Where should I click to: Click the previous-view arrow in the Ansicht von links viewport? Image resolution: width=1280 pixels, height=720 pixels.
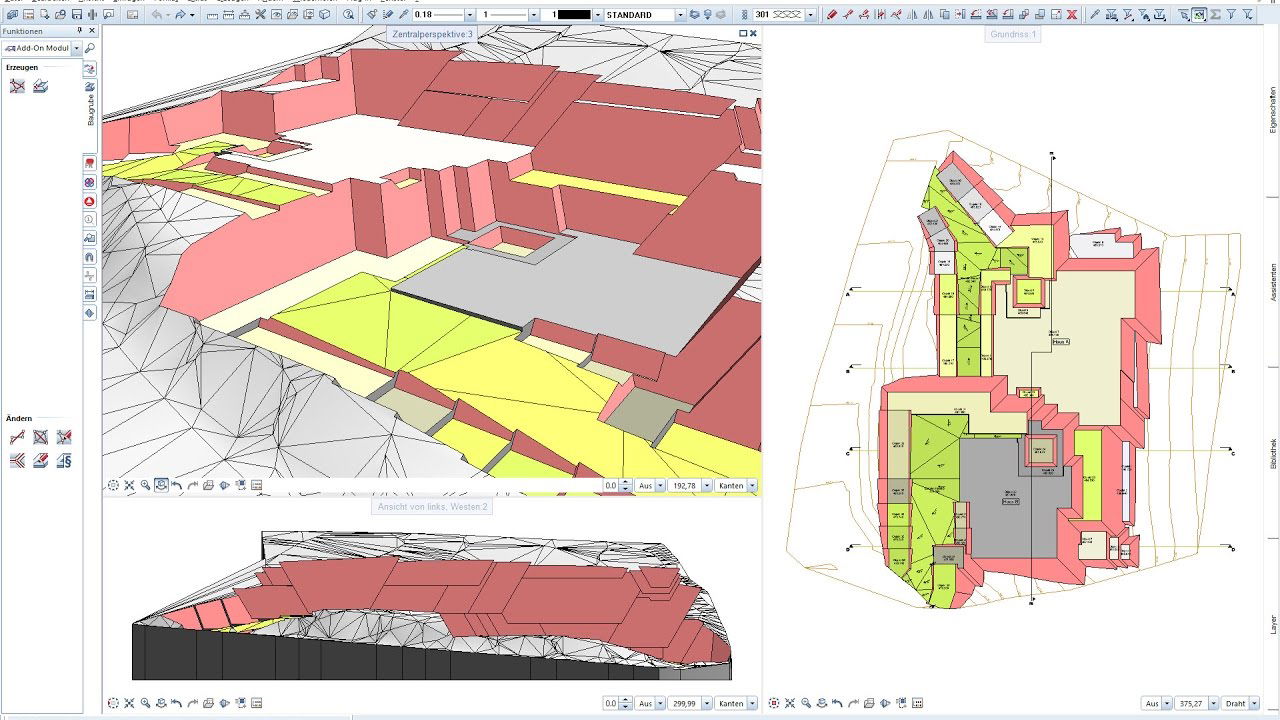click(x=177, y=703)
